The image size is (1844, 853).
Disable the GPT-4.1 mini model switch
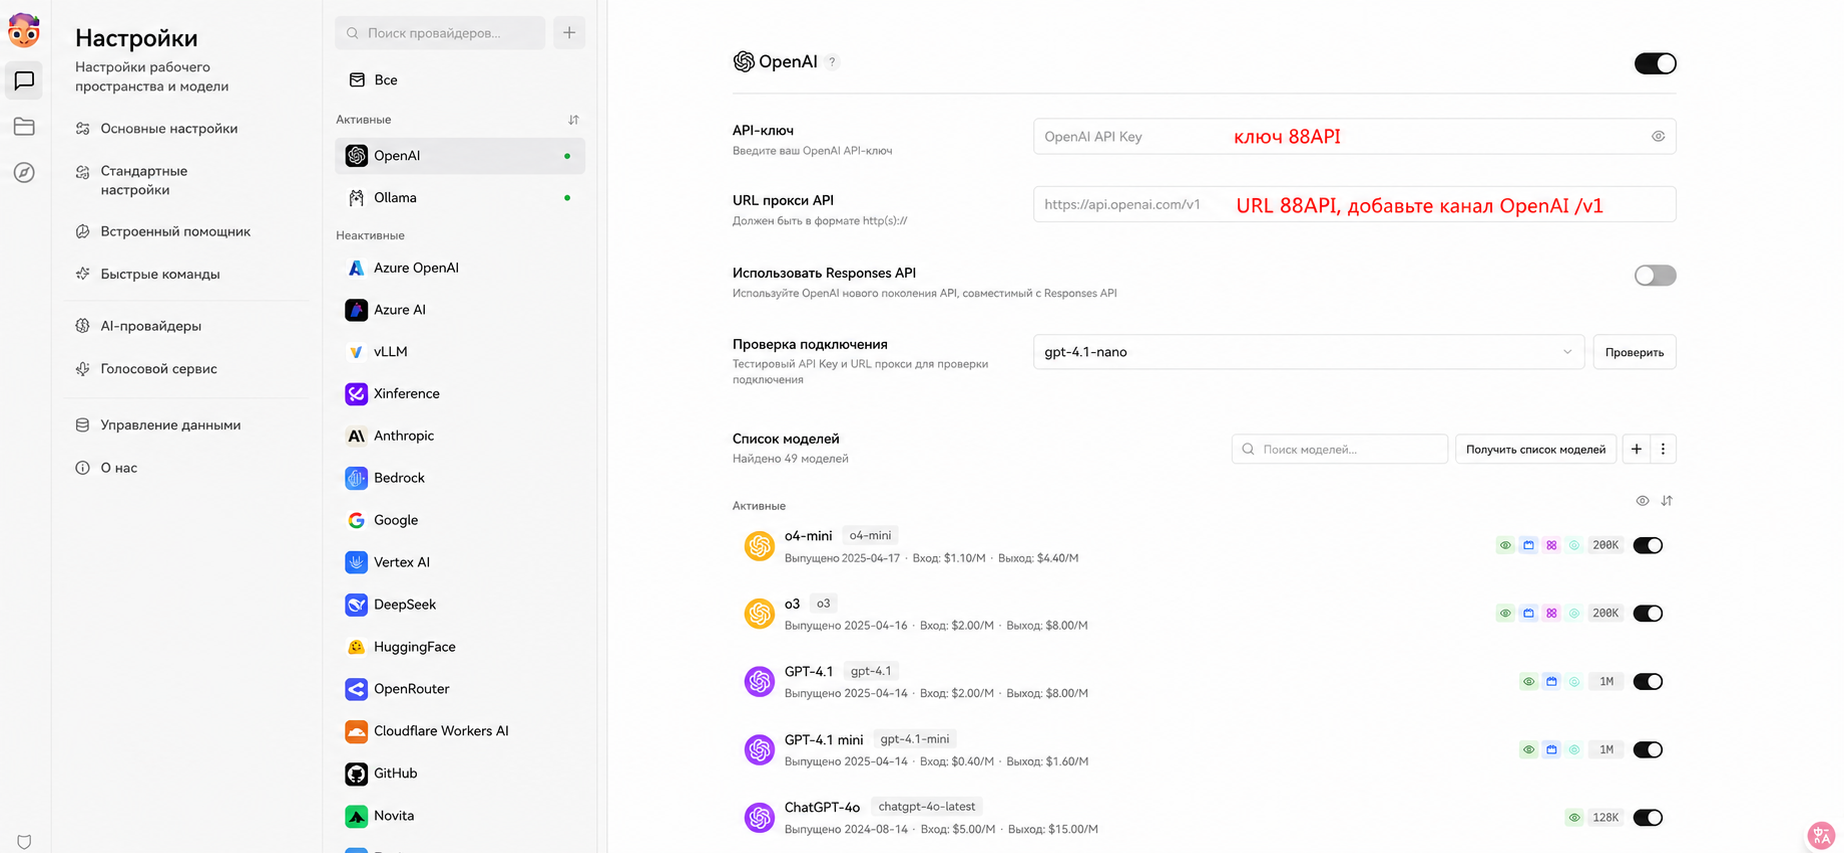tap(1648, 749)
